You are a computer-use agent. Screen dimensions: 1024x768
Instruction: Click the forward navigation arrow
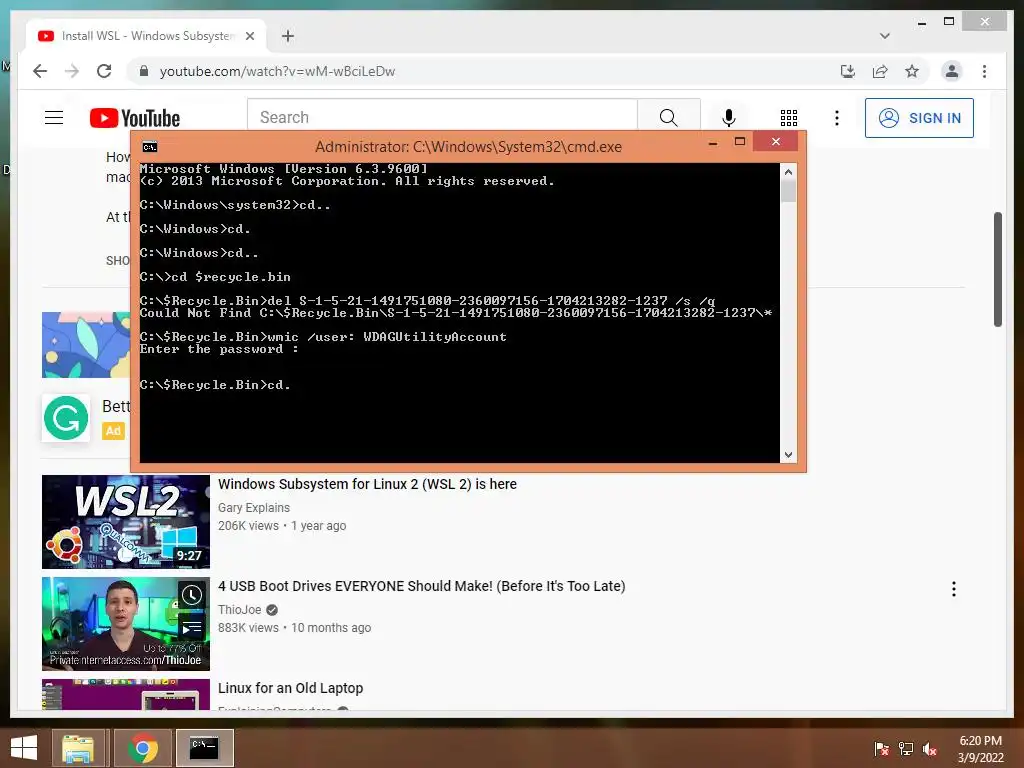tap(72, 71)
